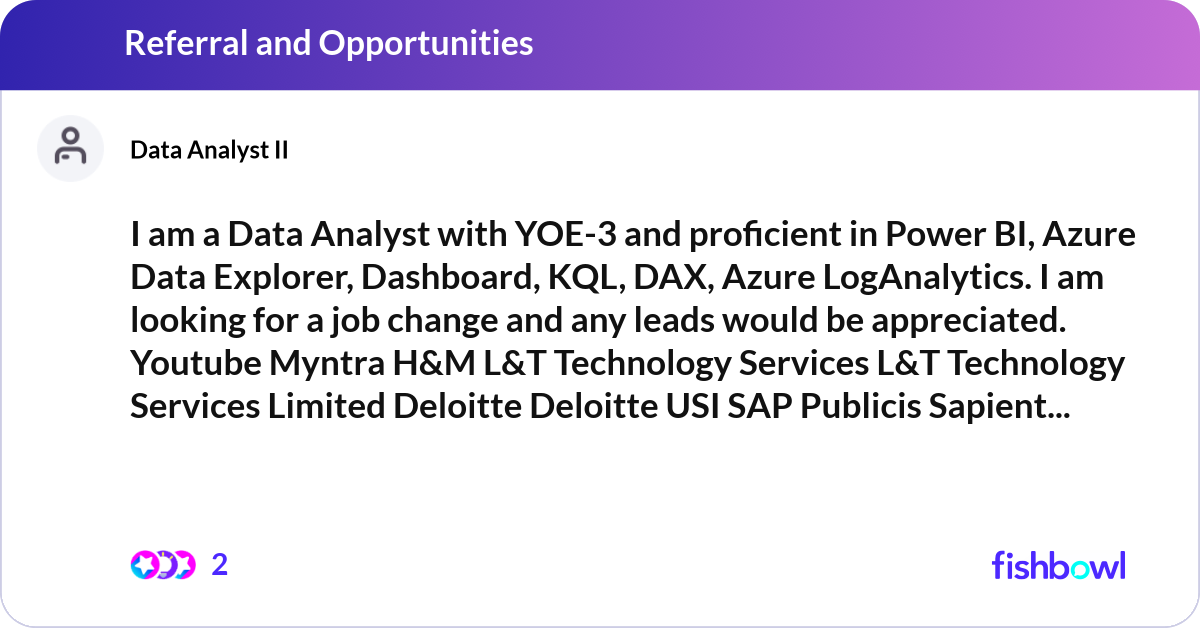Open the Data Analyst II author name

tap(209, 150)
